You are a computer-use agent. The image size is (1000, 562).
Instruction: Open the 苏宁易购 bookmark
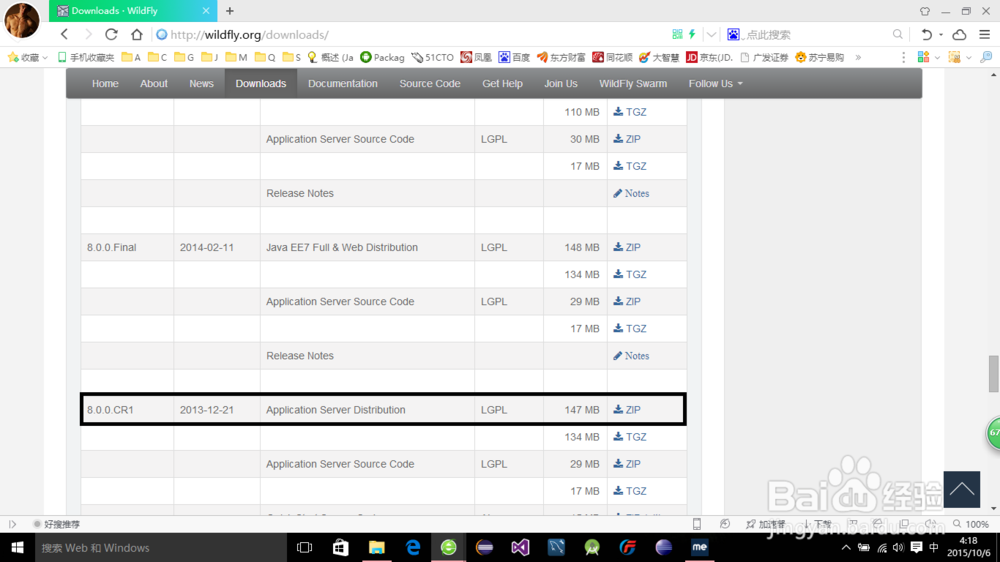[x=820, y=57]
